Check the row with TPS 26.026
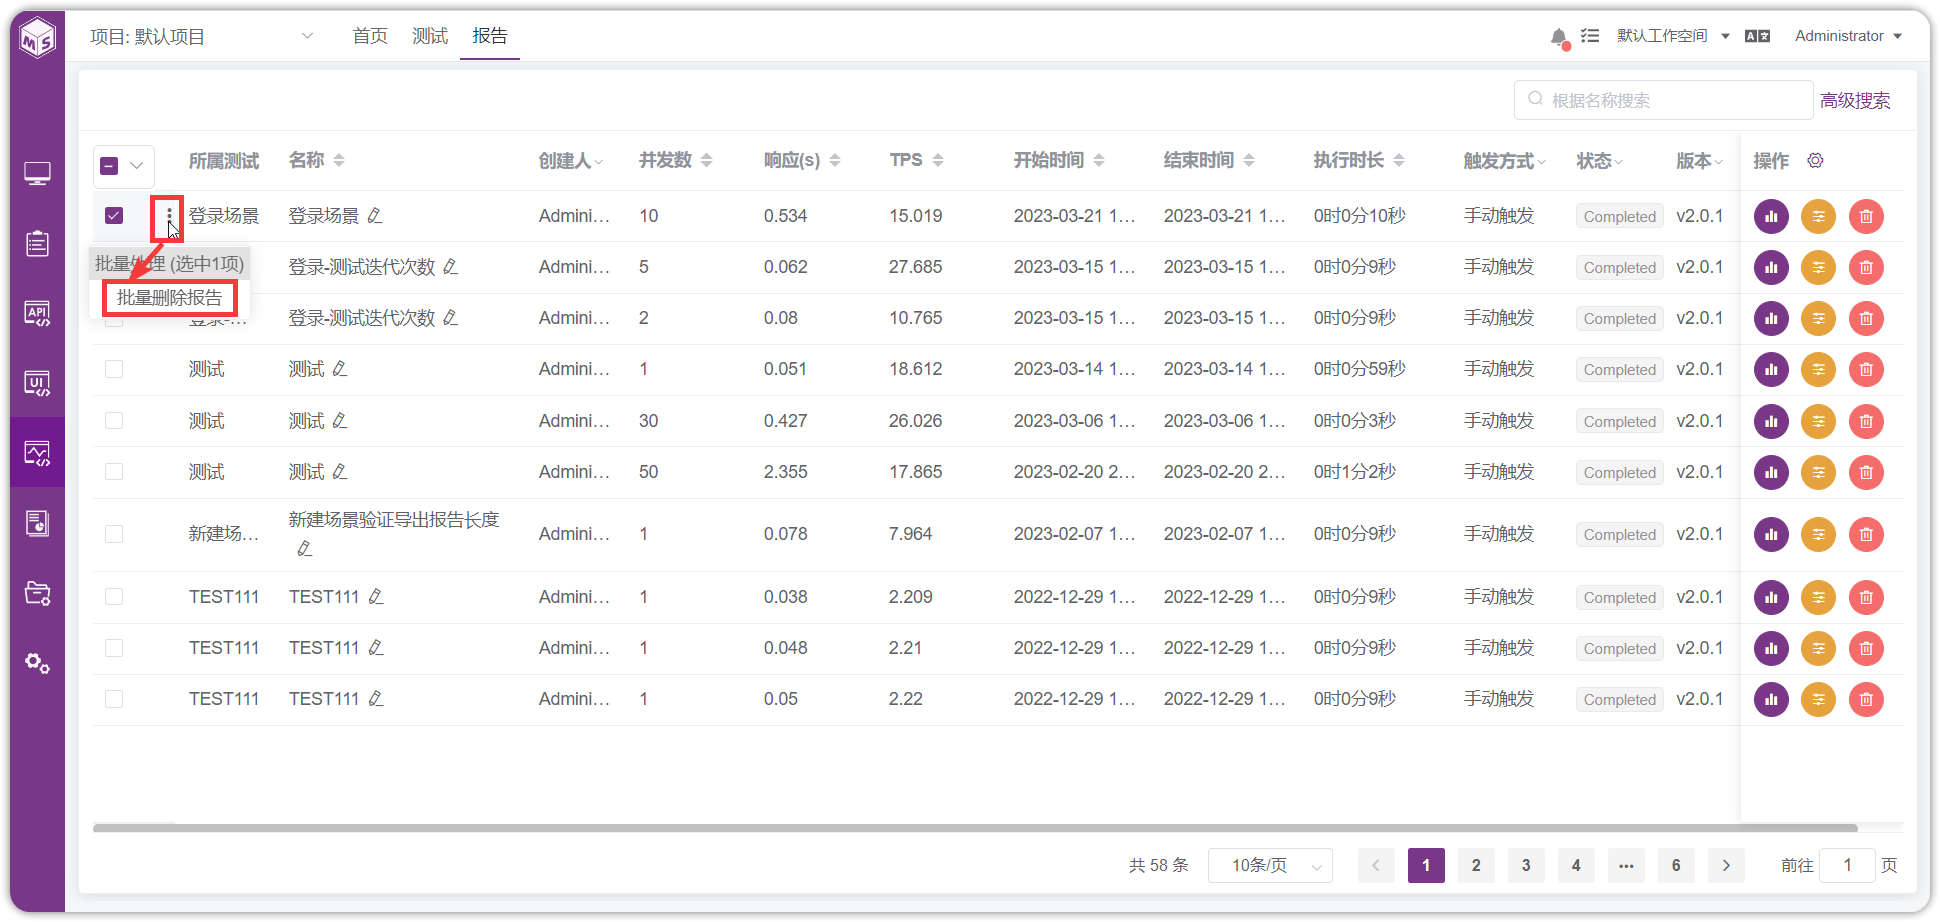The height and width of the screenshot is (922, 1940). 114,421
